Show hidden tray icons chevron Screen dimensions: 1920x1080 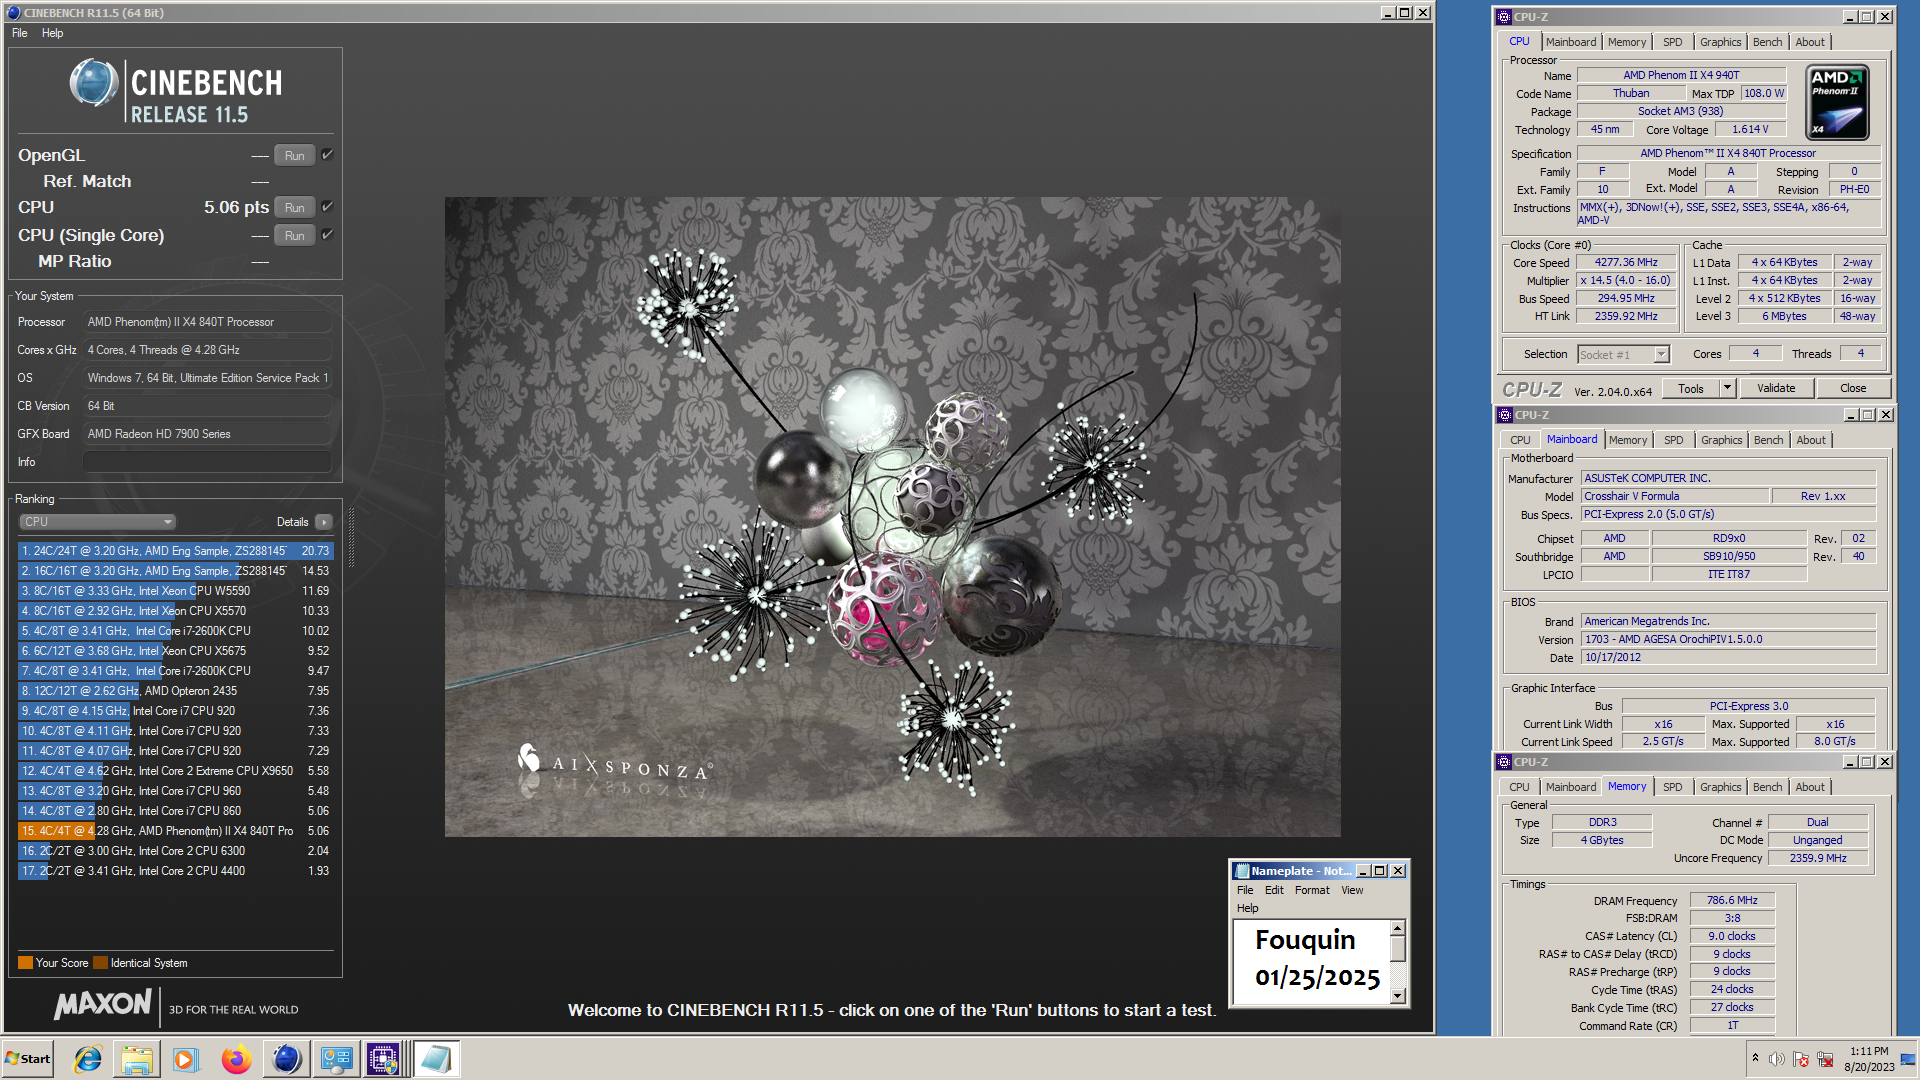[1755, 1058]
